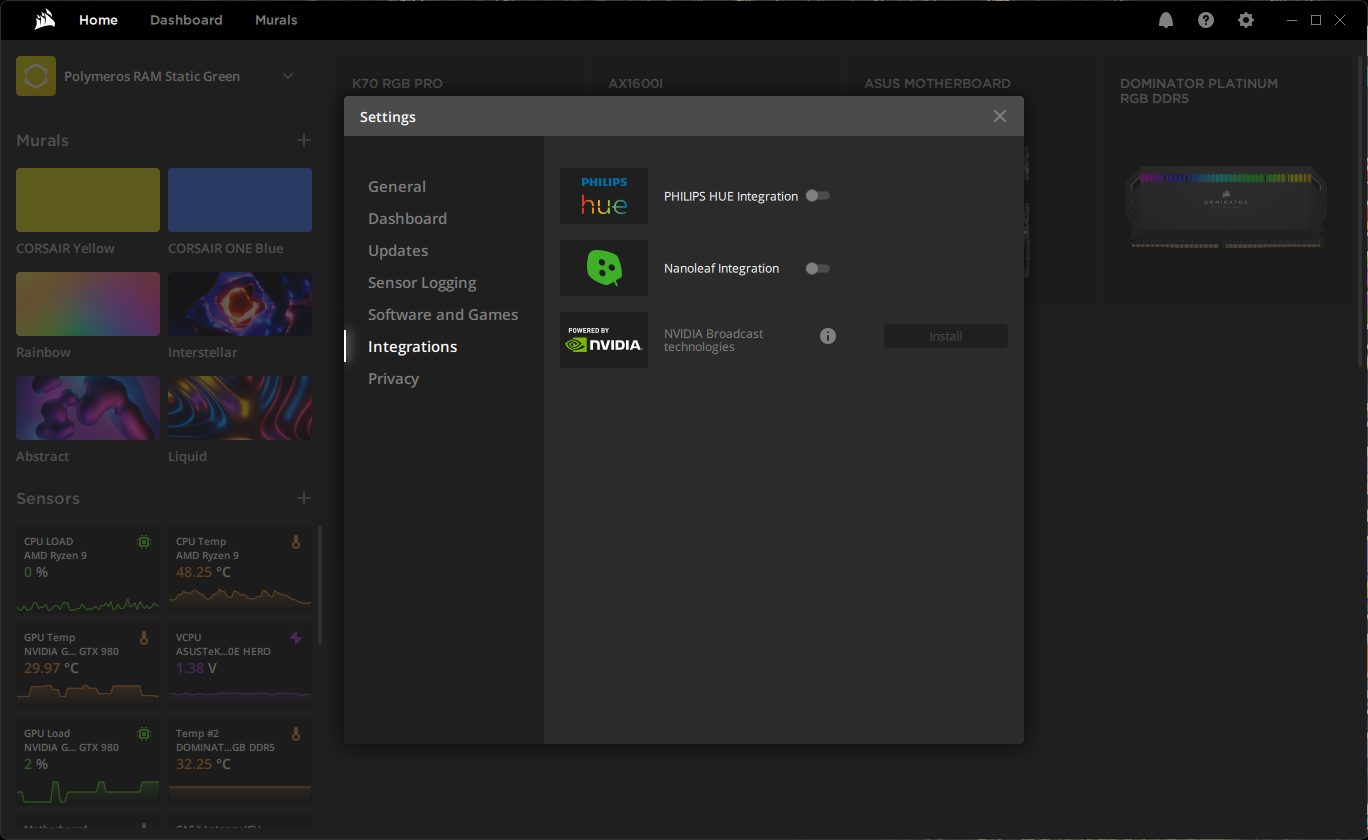
Task: Select the Interstellar mural thumbnail
Action: [x=240, y=304]
